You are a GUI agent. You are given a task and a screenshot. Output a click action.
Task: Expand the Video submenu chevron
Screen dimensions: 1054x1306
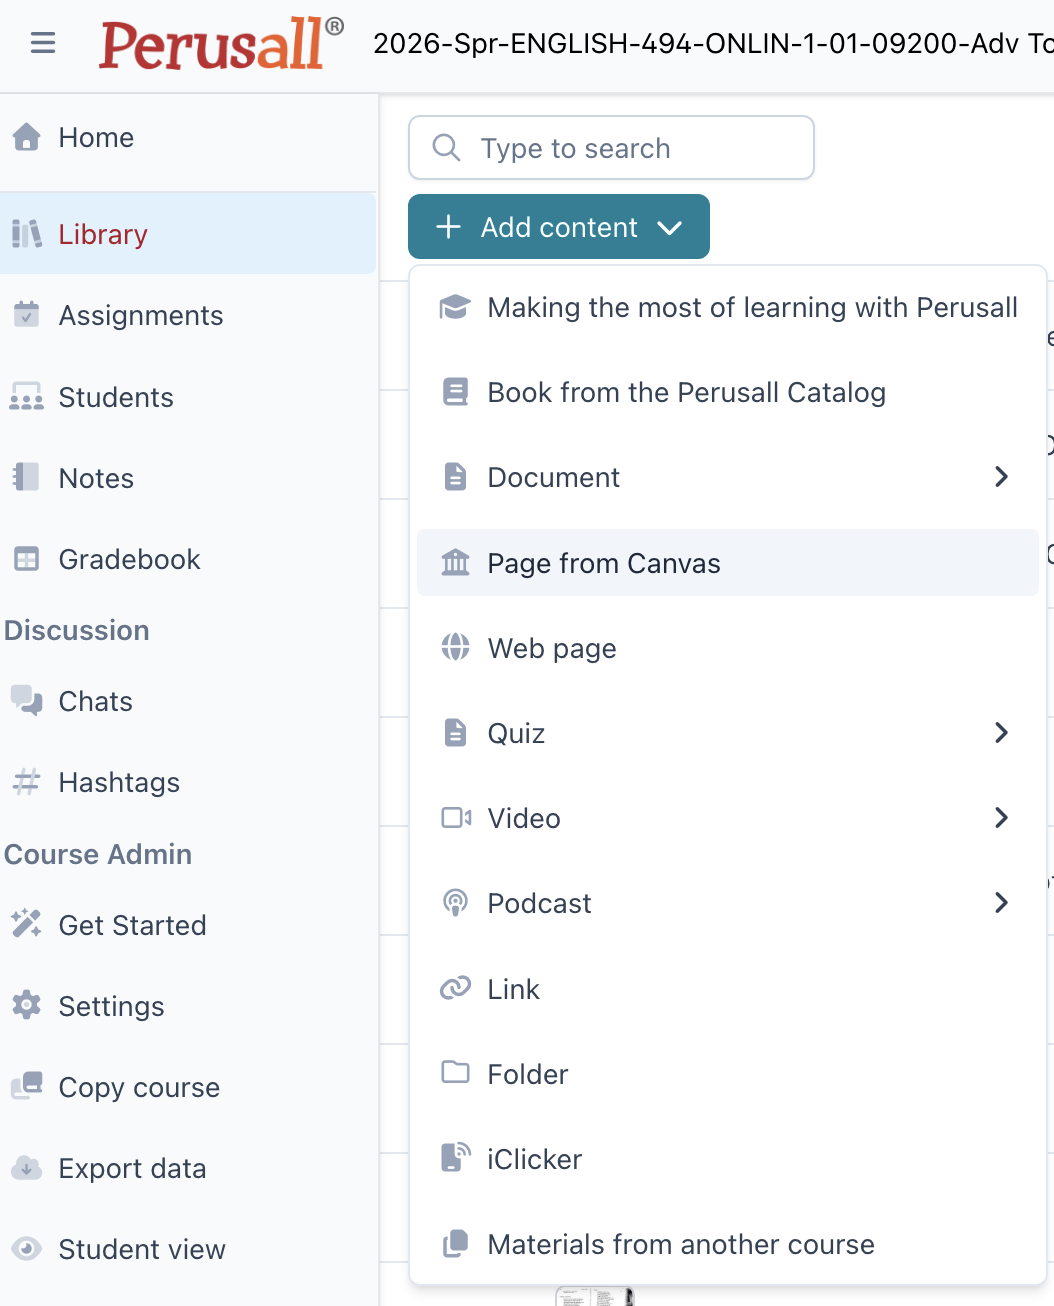(x=1001, y=818)
